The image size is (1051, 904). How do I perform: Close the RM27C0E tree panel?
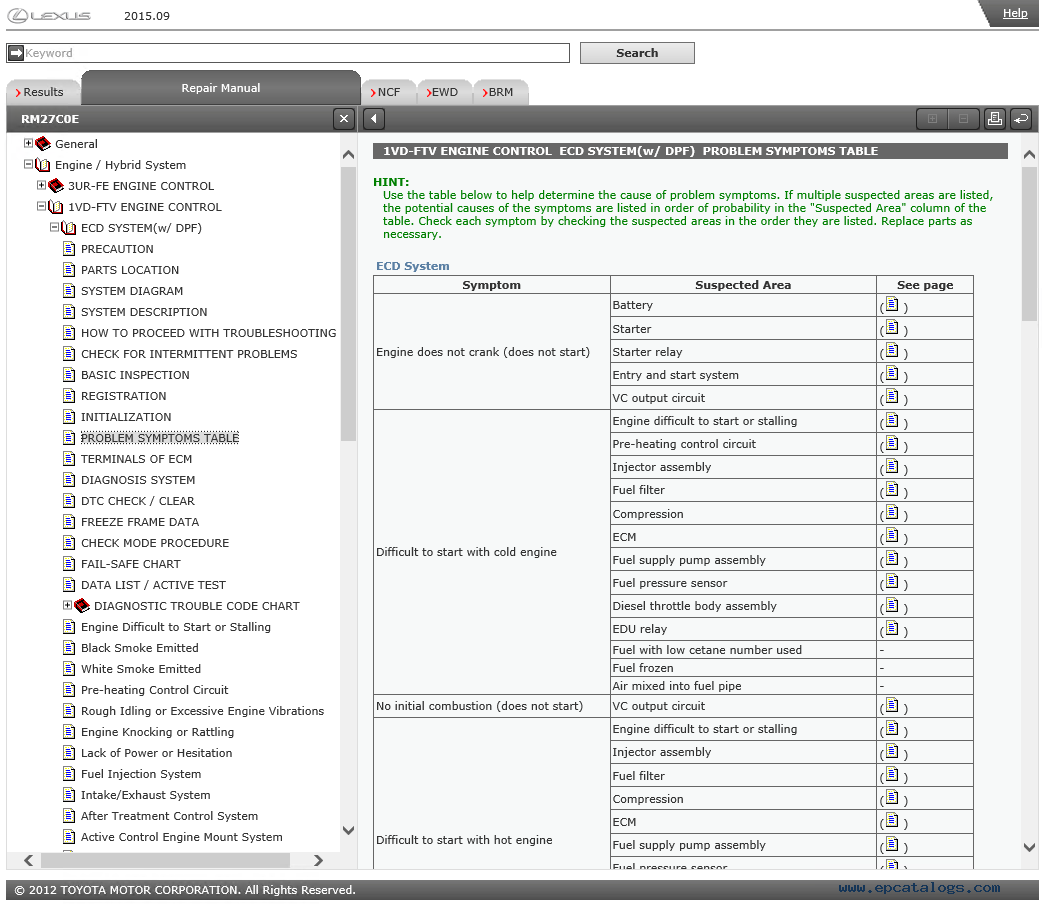344,119
